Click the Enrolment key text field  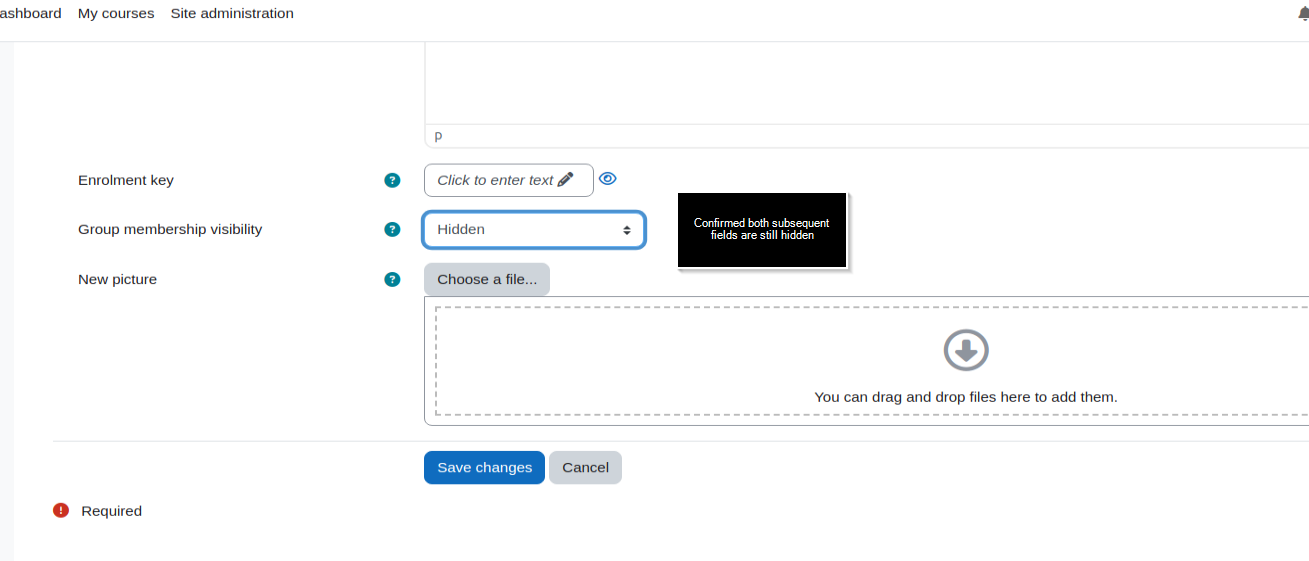508,180
